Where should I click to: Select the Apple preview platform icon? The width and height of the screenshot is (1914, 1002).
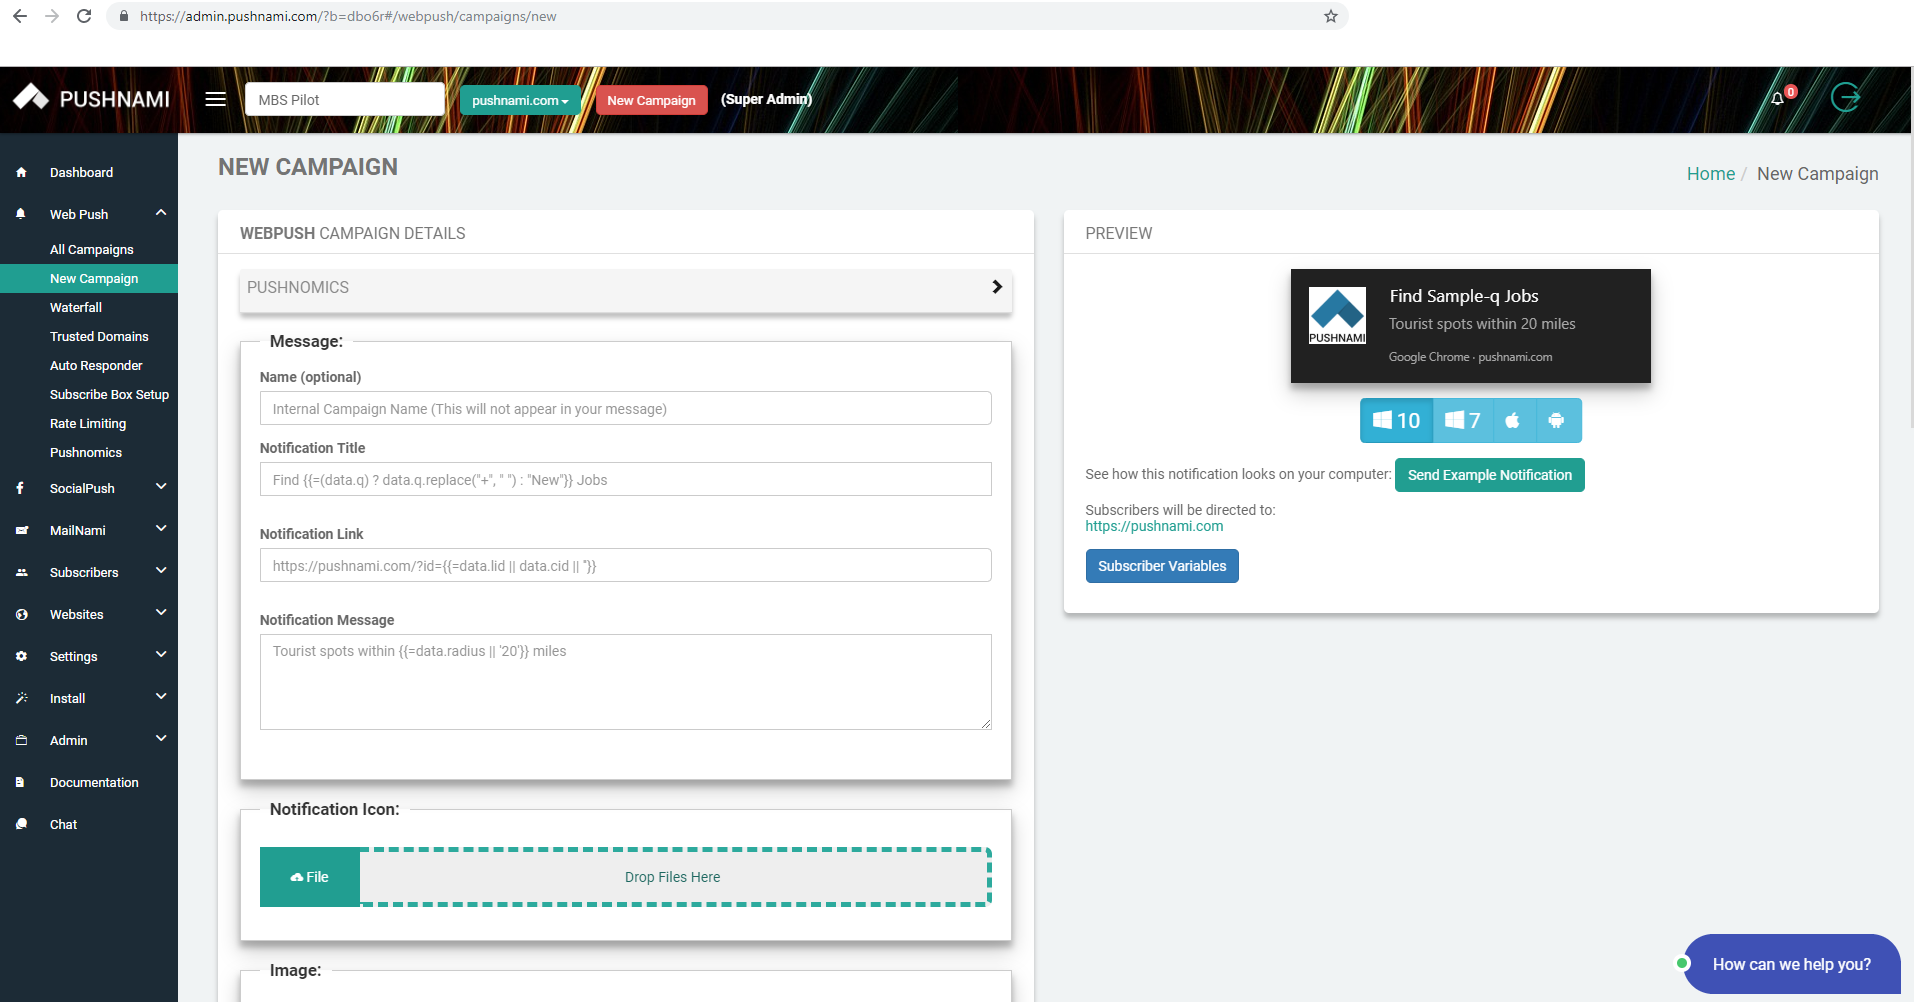coord(1511,420)
